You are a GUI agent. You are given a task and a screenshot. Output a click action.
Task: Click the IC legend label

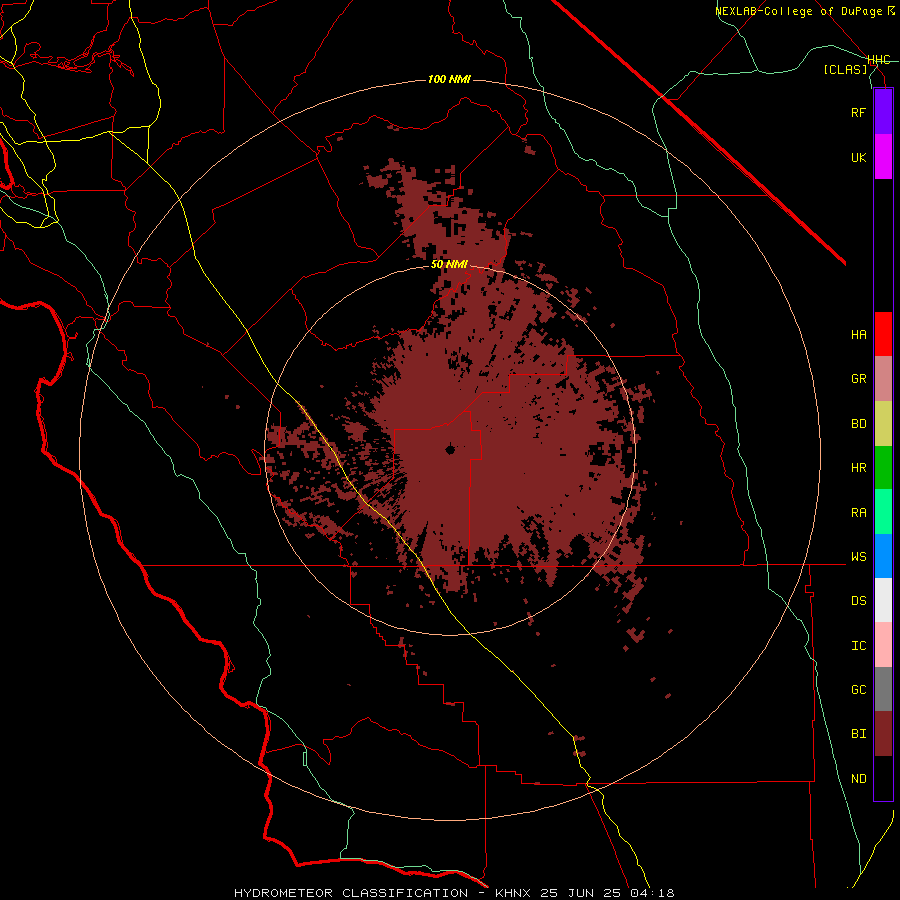click(x=858, y=646)
